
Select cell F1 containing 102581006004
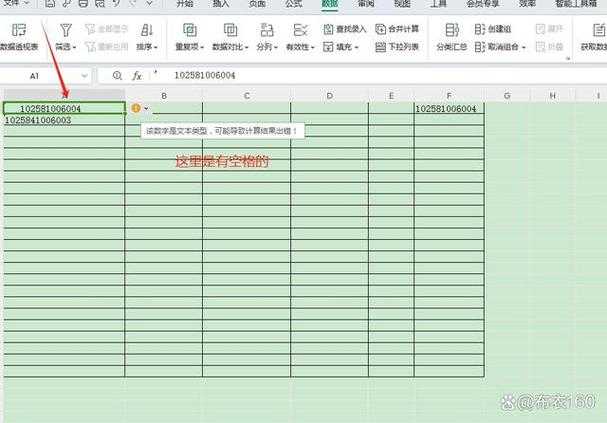click(x=446, y=108)
